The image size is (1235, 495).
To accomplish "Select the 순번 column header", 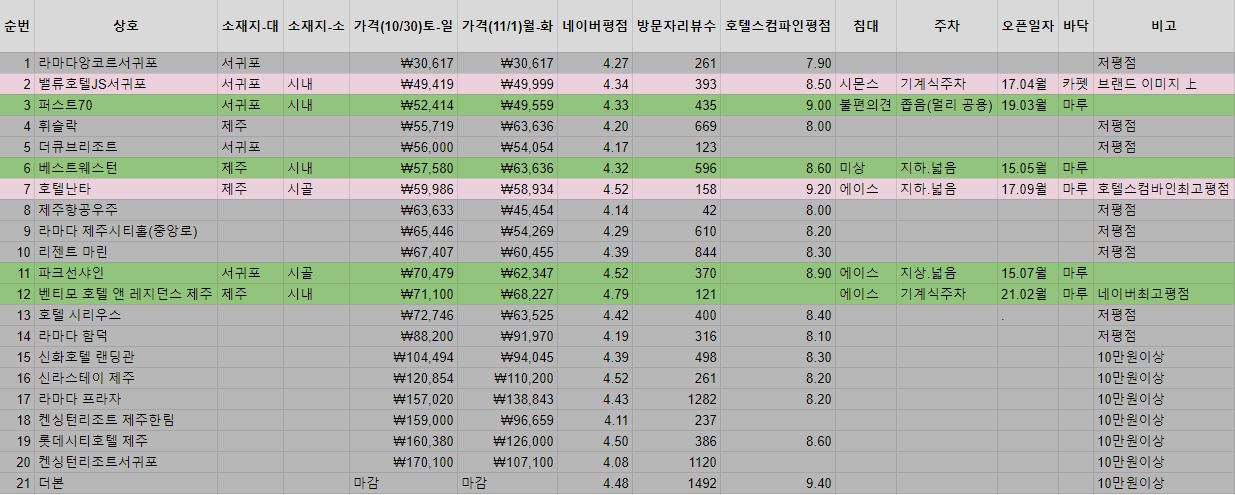I will (x=17, y=26).
